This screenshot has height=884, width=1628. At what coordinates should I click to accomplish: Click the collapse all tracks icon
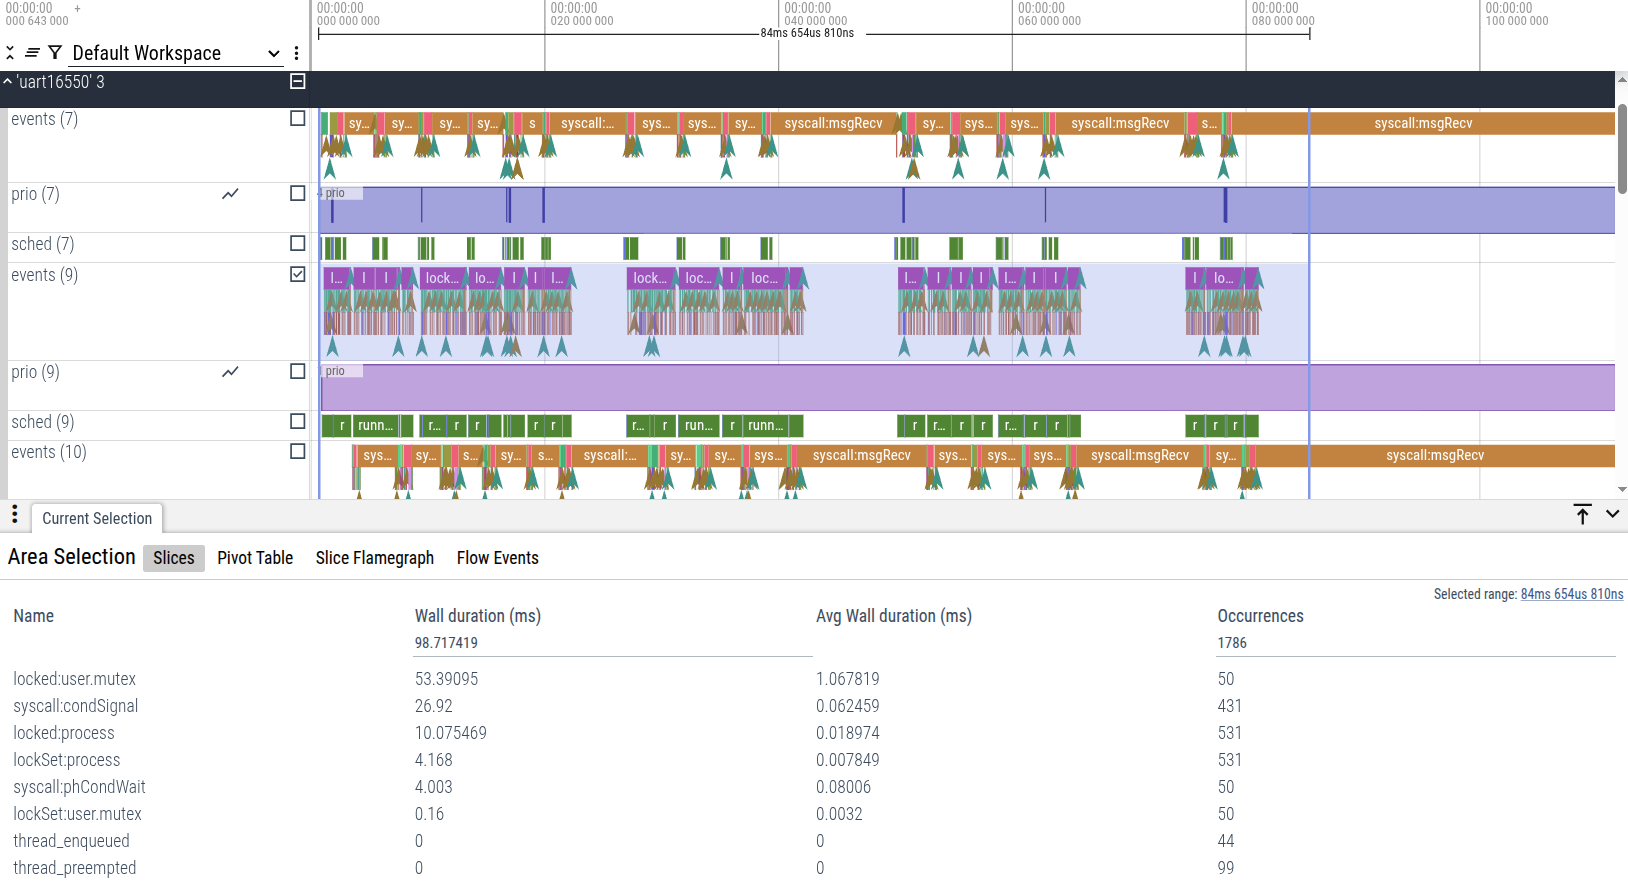pyautogui.click(x=10, y=53)
